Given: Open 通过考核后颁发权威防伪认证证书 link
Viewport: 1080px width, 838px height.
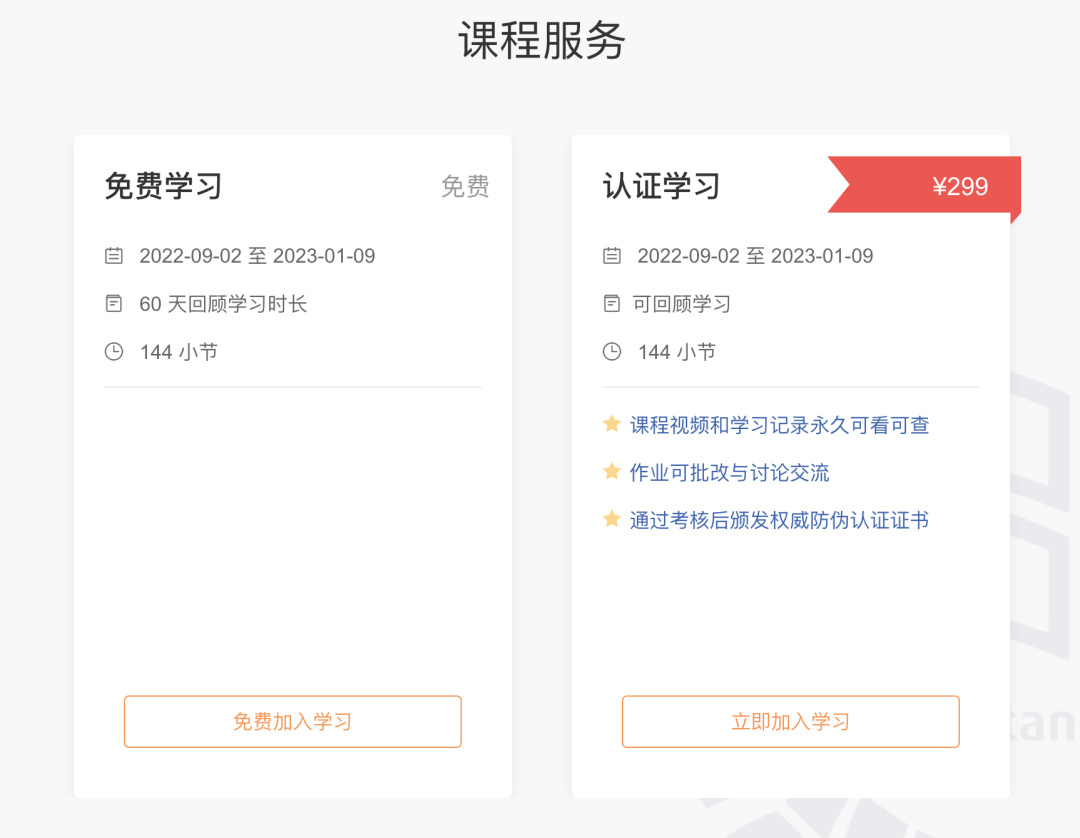Looking at the screenshot, I should click(779, 520).
